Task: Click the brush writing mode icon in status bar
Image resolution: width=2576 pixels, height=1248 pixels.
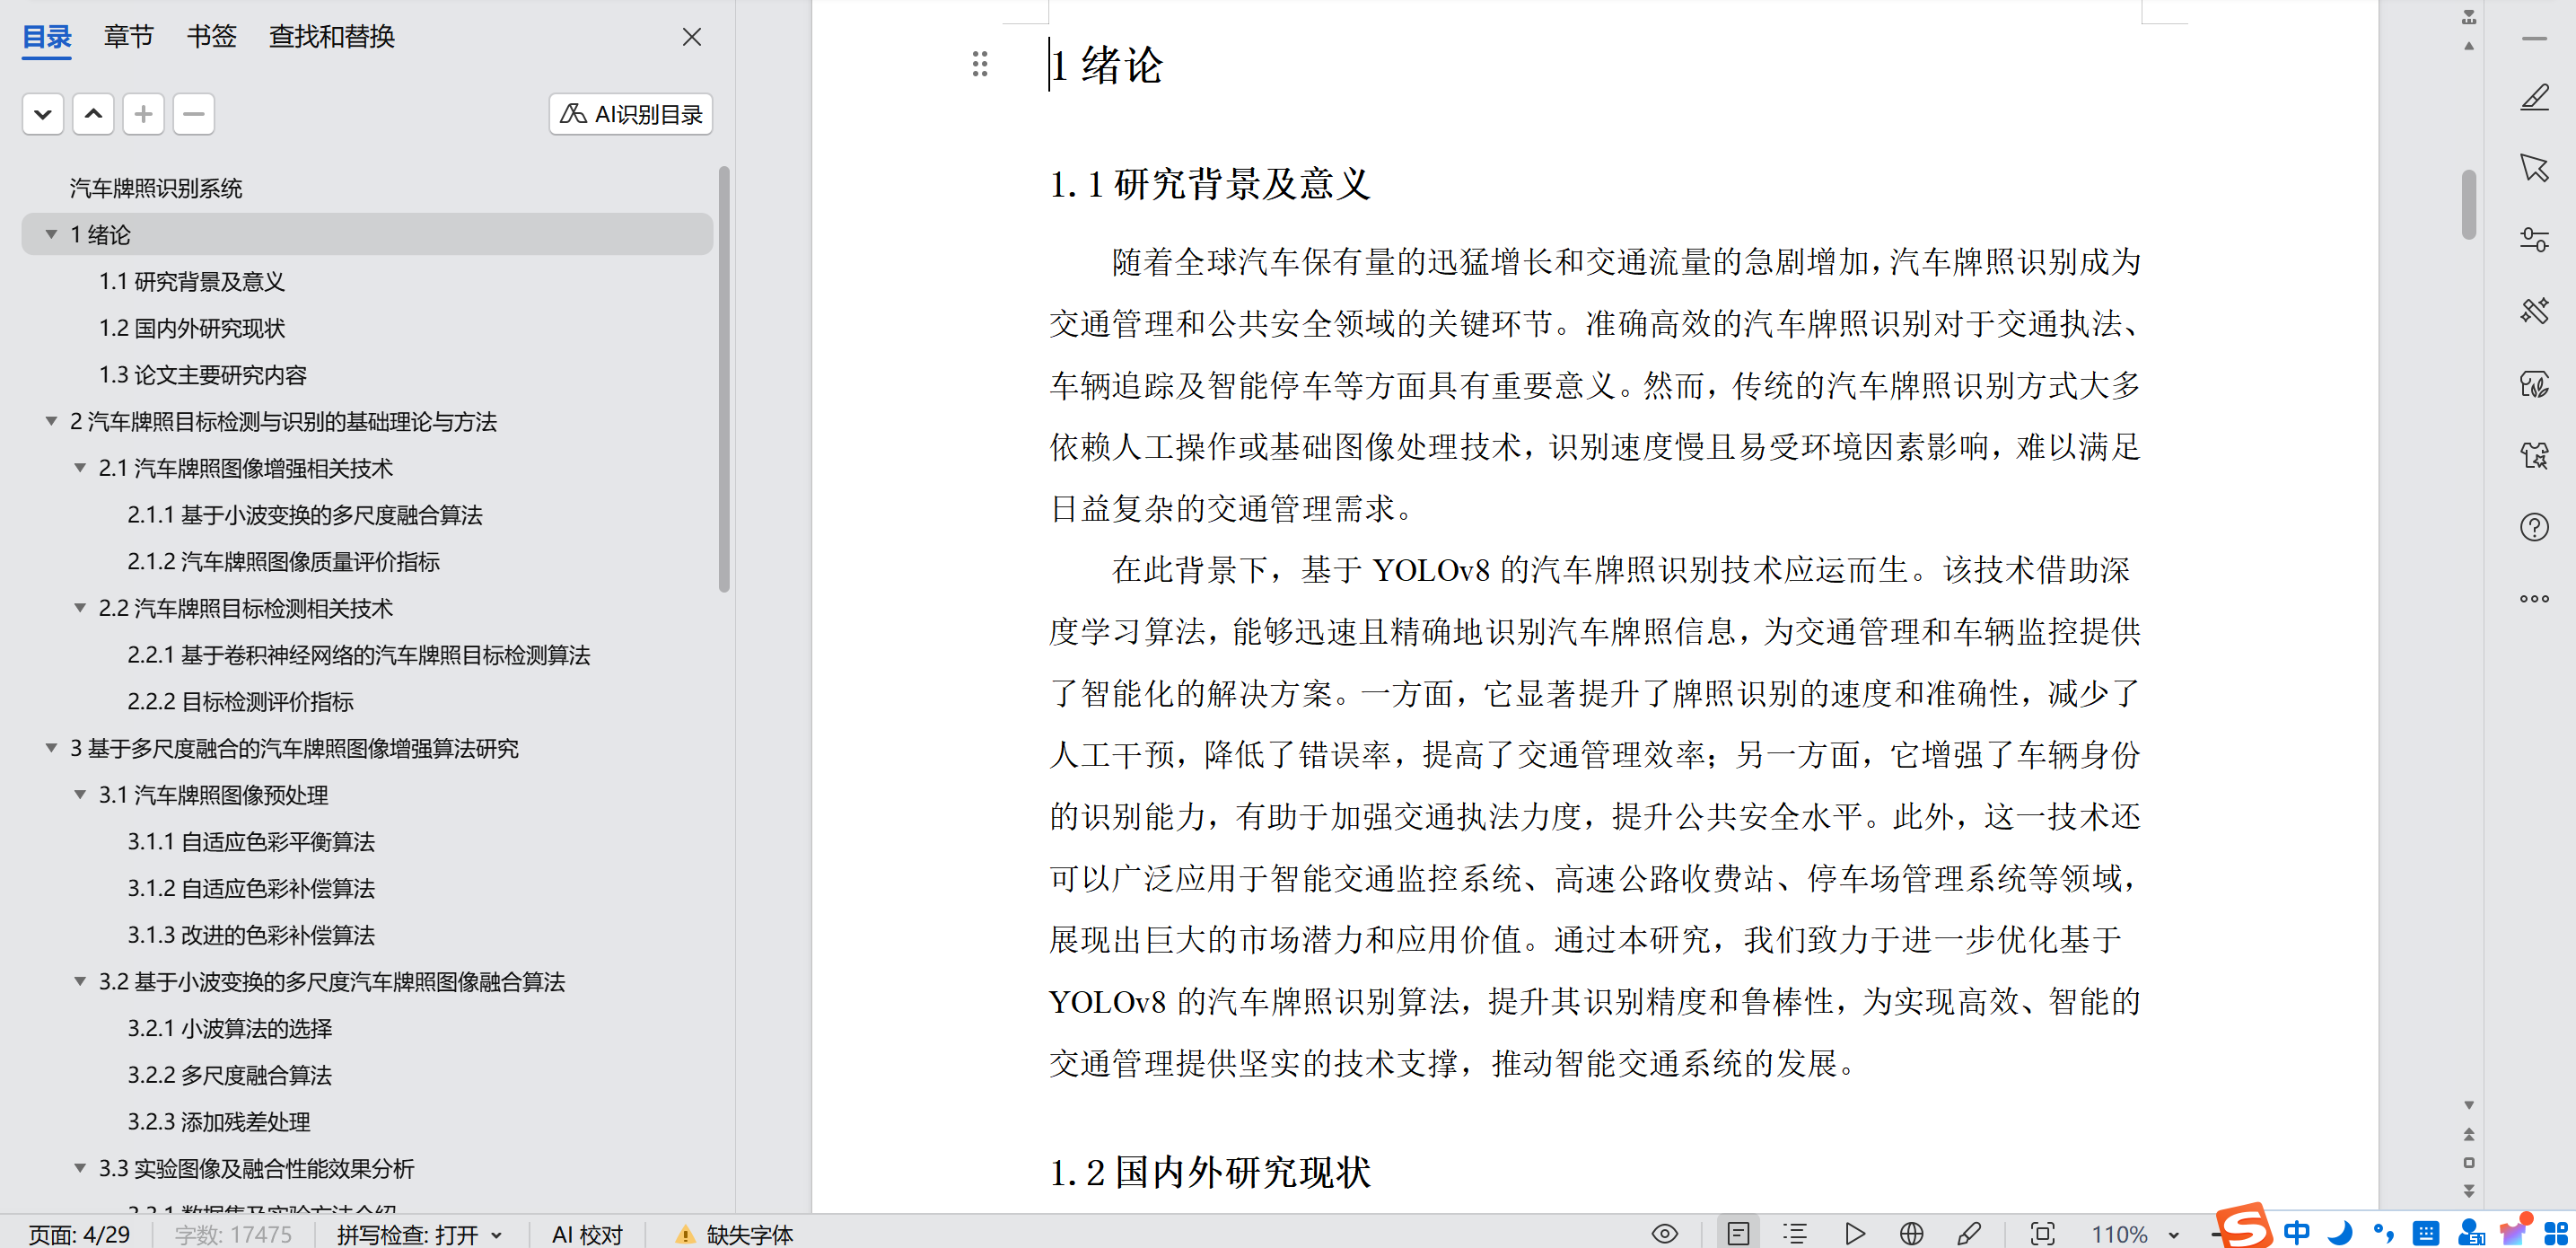Action: click(1968, 1233)
